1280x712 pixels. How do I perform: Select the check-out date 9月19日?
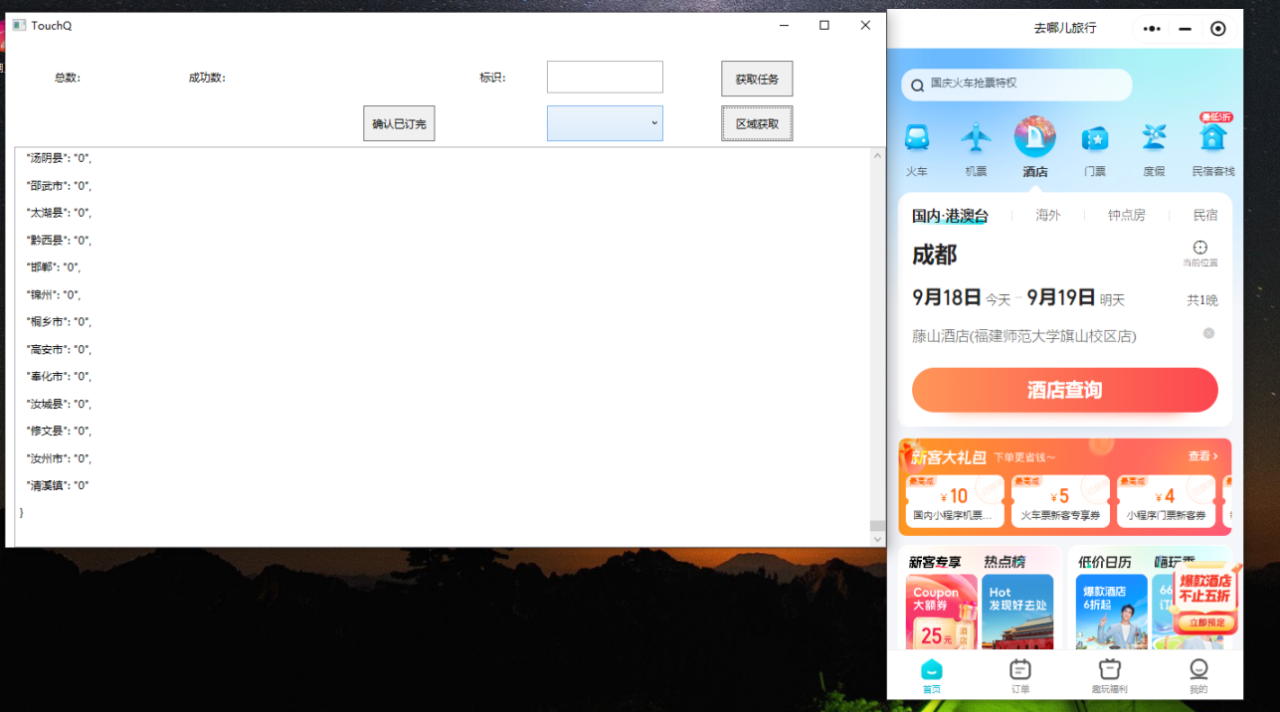(1061, 298)
